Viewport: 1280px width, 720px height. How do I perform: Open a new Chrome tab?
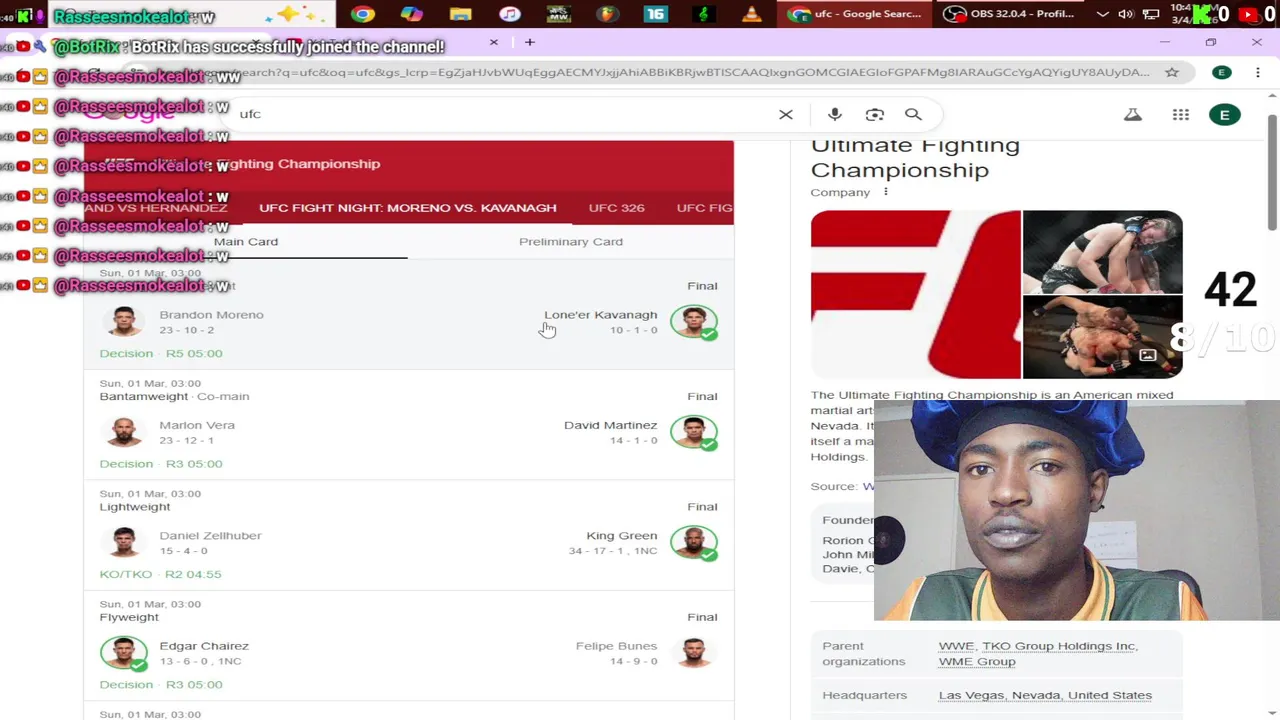pyautogui.click(x=530, y=42)
